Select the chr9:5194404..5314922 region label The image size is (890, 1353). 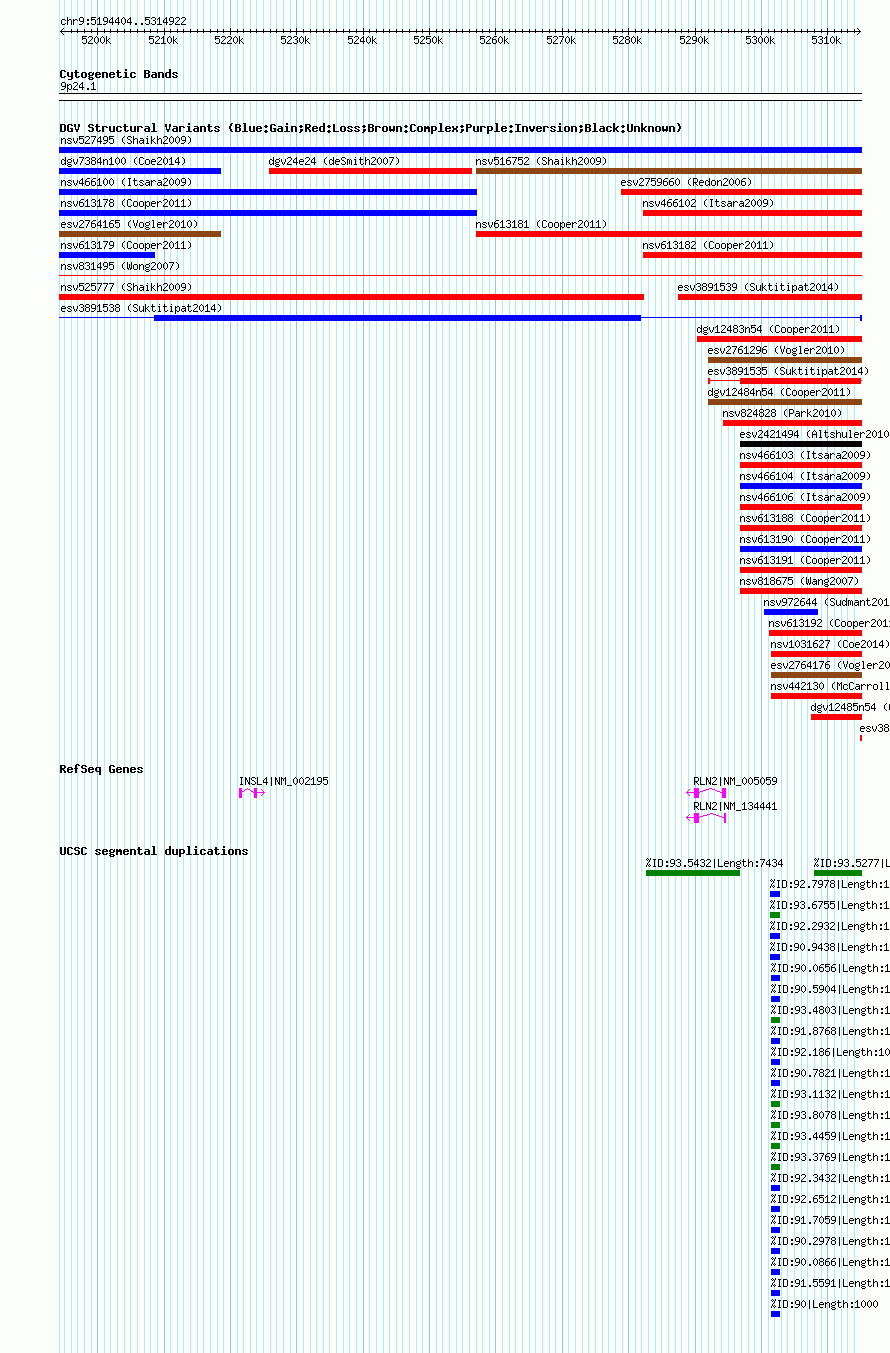pos(123,21)
